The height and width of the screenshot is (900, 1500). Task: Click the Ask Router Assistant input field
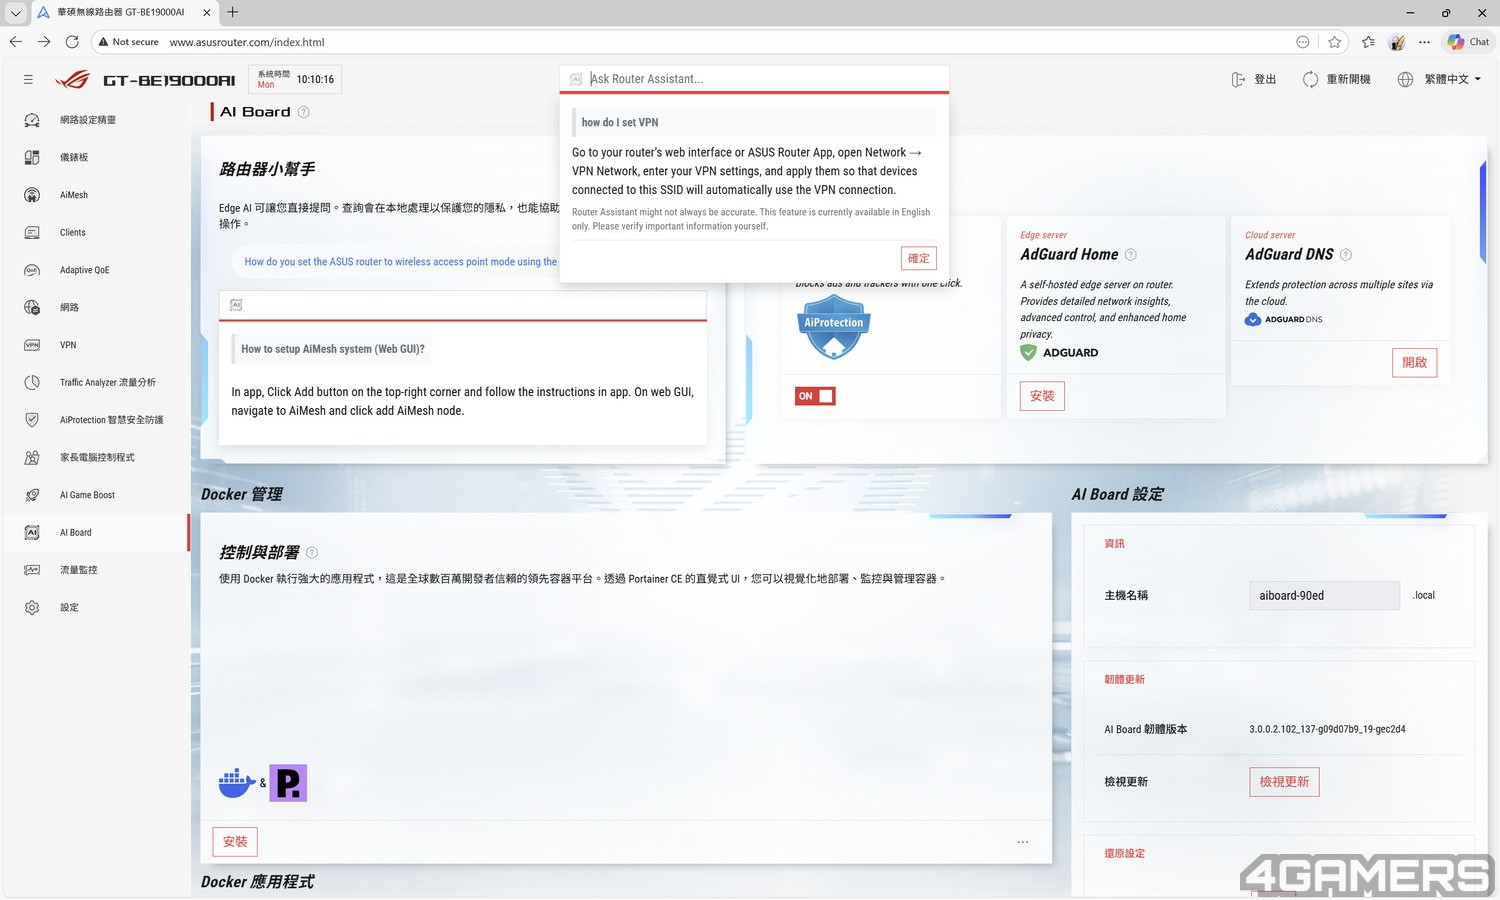(760, 79)
